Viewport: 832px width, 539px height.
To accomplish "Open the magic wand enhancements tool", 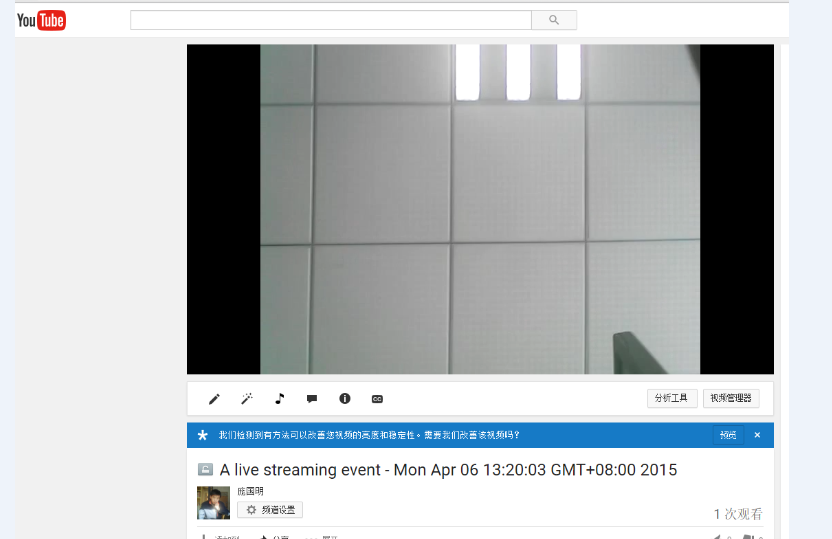I will (x=247, y=398).
